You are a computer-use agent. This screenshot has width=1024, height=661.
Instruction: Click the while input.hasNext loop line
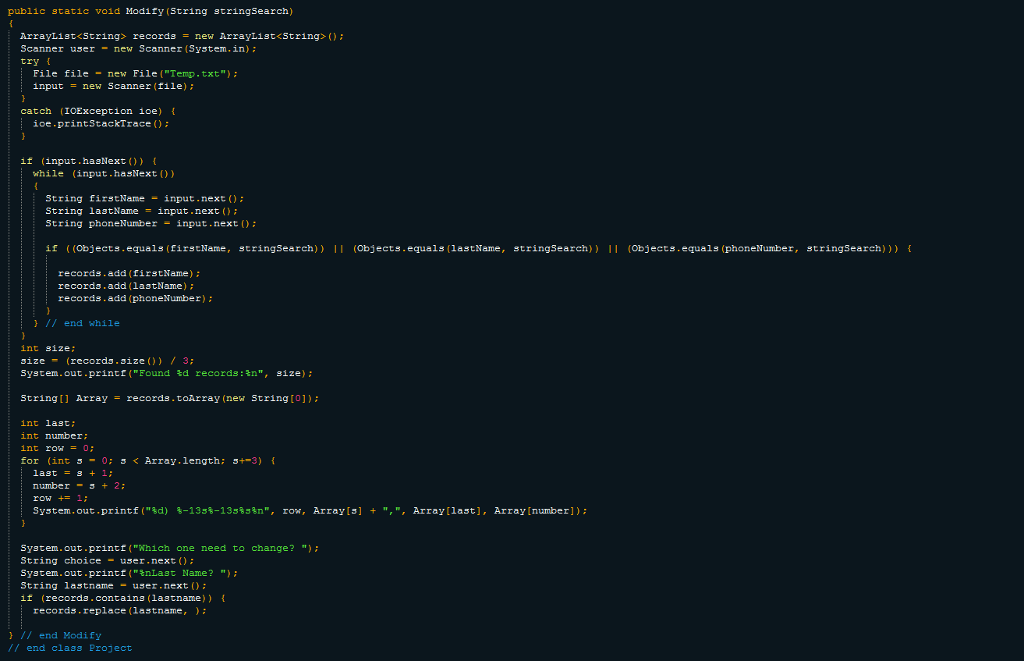pyautogui.click(x=103, y=174)
